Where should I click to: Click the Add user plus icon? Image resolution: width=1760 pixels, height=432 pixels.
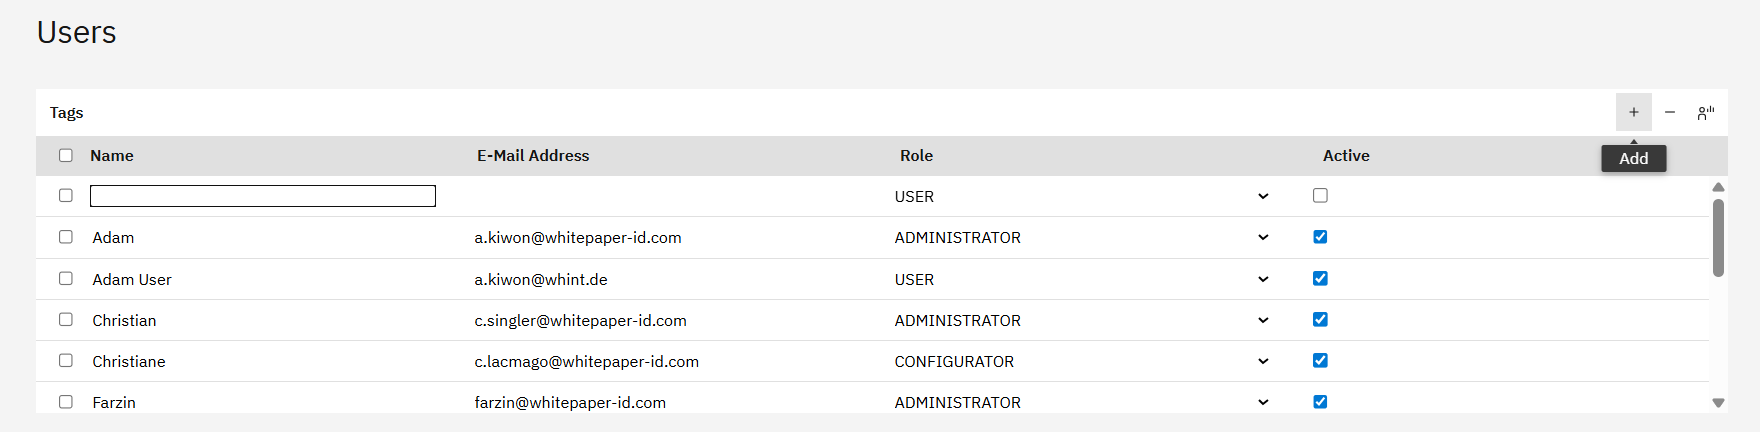coord(1633,112)
